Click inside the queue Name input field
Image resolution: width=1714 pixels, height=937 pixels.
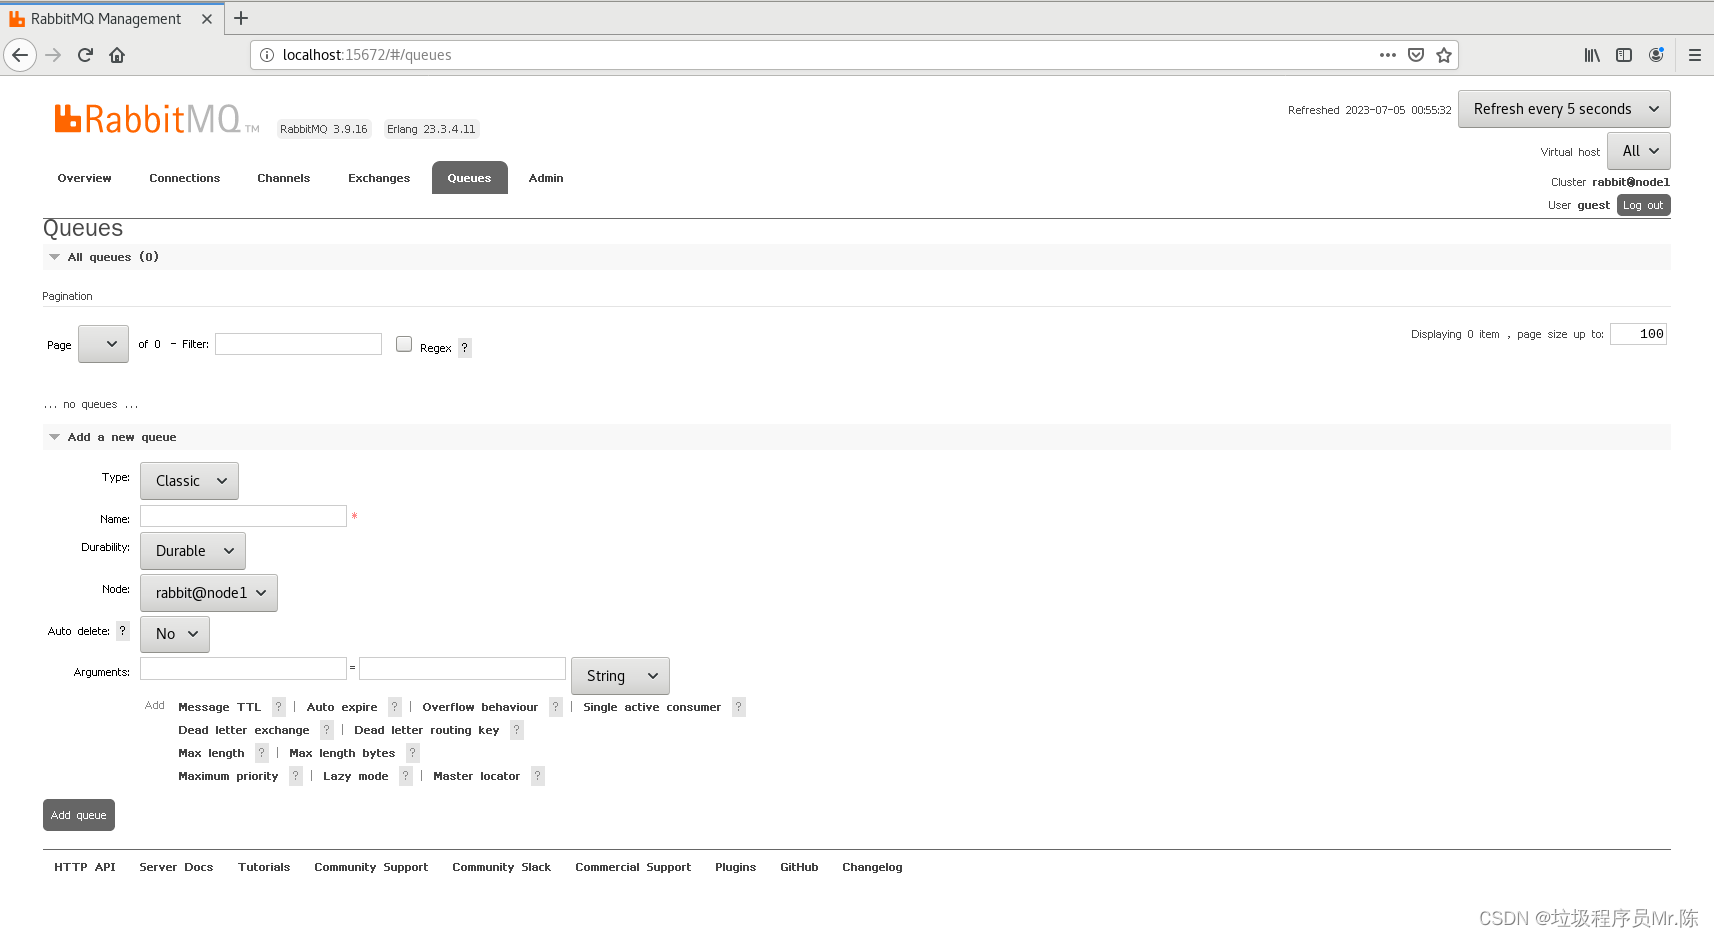coord(243,515)
